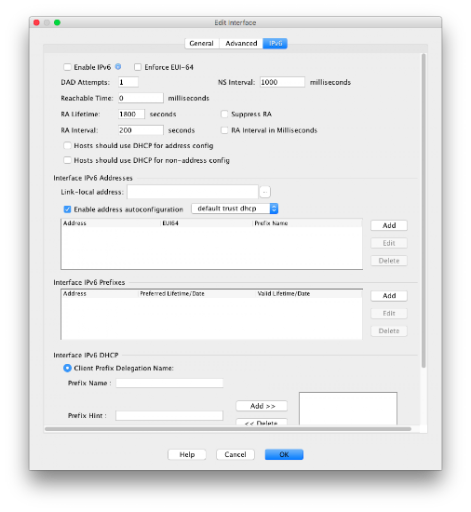Click the Add >> button
Screen dimensions: 471x512
(x=262, y=406)
